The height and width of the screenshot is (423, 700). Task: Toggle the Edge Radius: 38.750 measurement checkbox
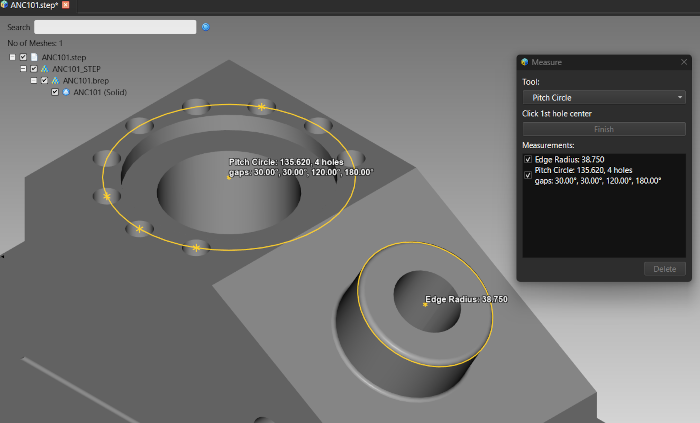click(x=528, y=159)
